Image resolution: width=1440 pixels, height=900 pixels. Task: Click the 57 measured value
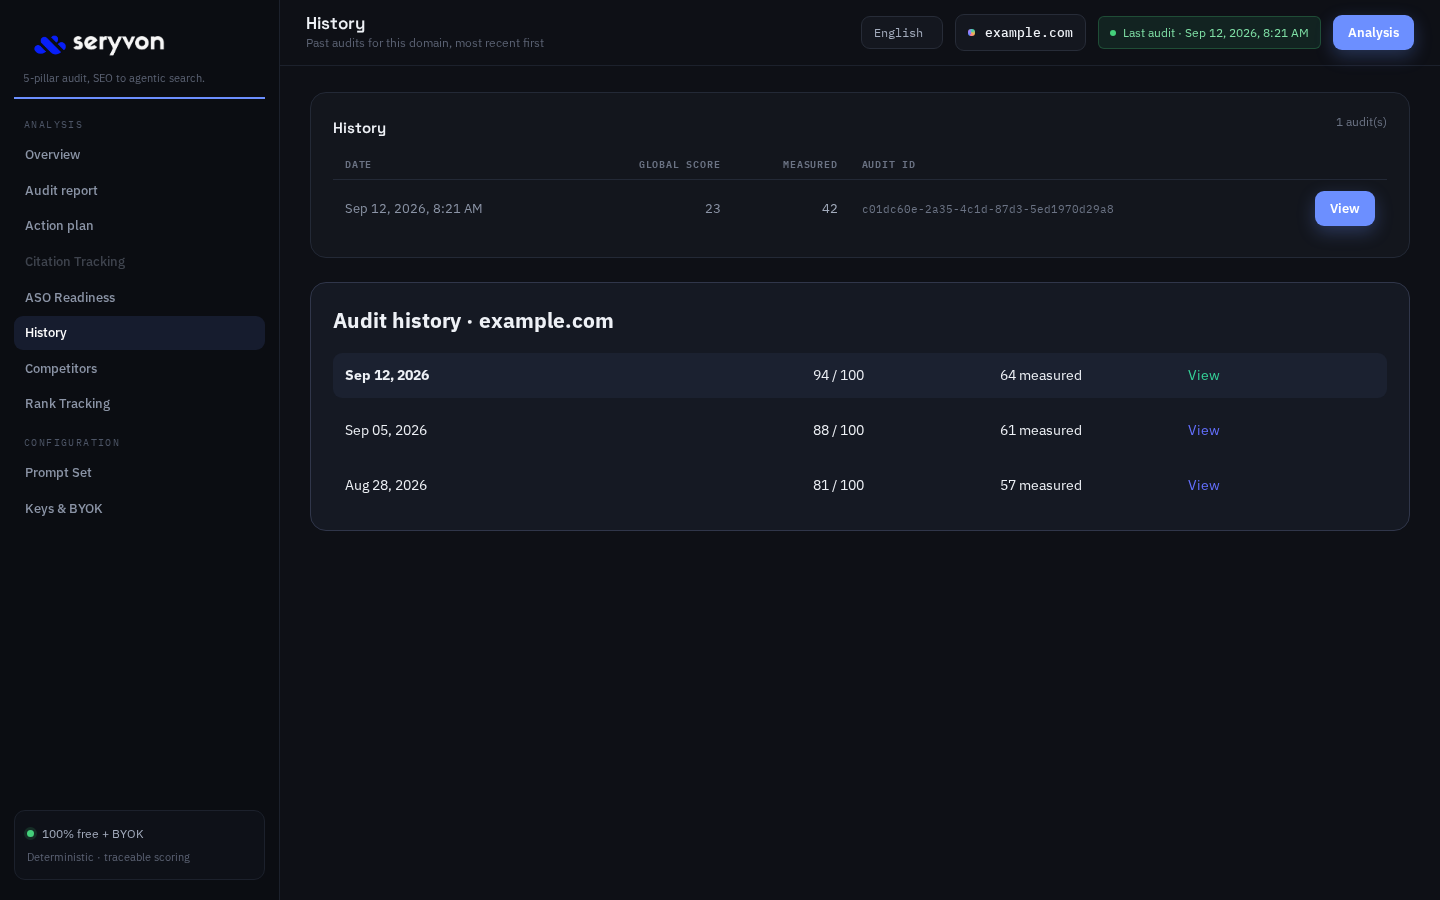coord(1041,486)
